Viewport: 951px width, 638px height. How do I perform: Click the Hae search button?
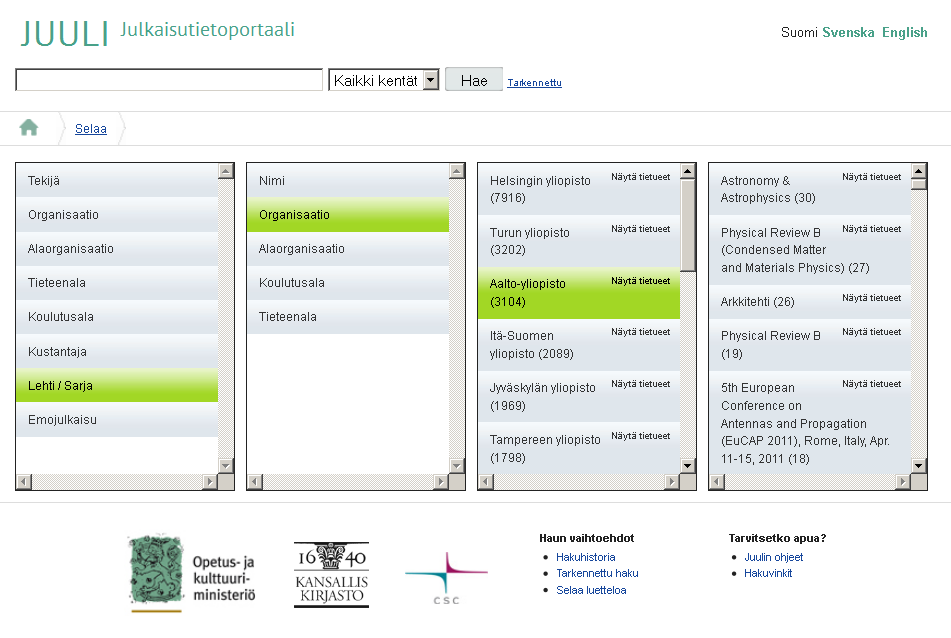pos(474,80)
